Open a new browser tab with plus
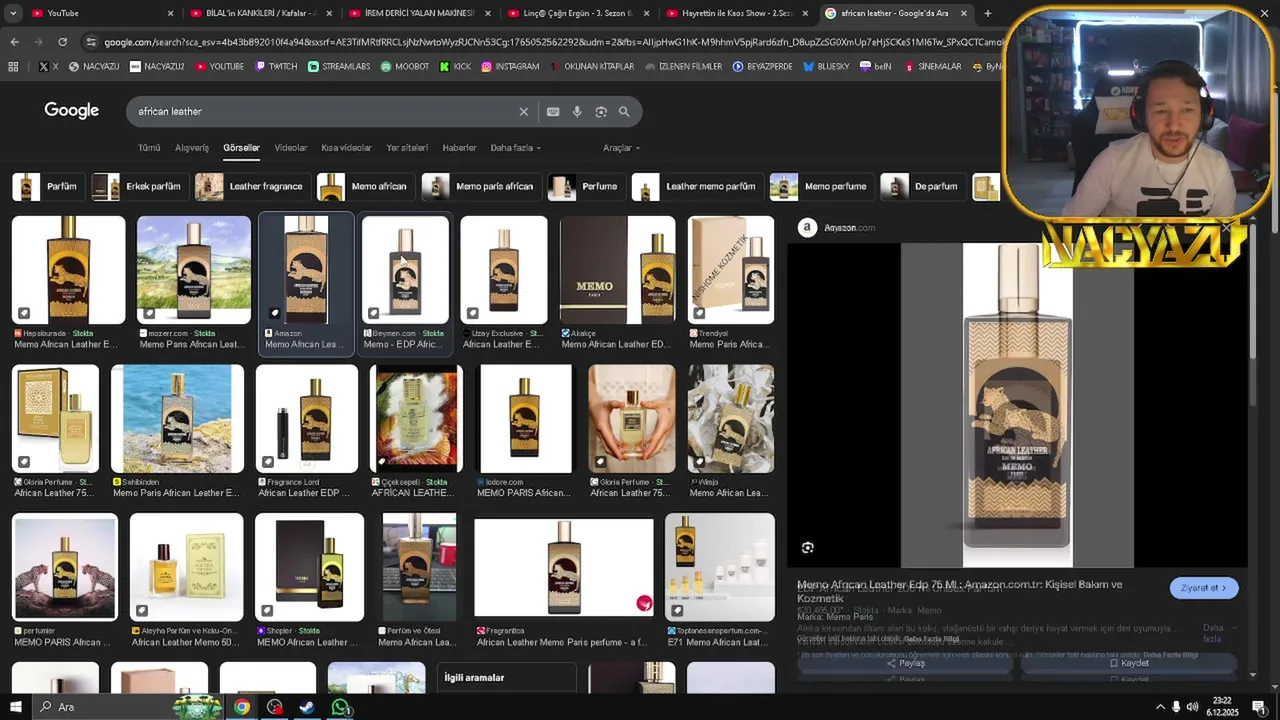1280x720 pixels. click(987, 13)
